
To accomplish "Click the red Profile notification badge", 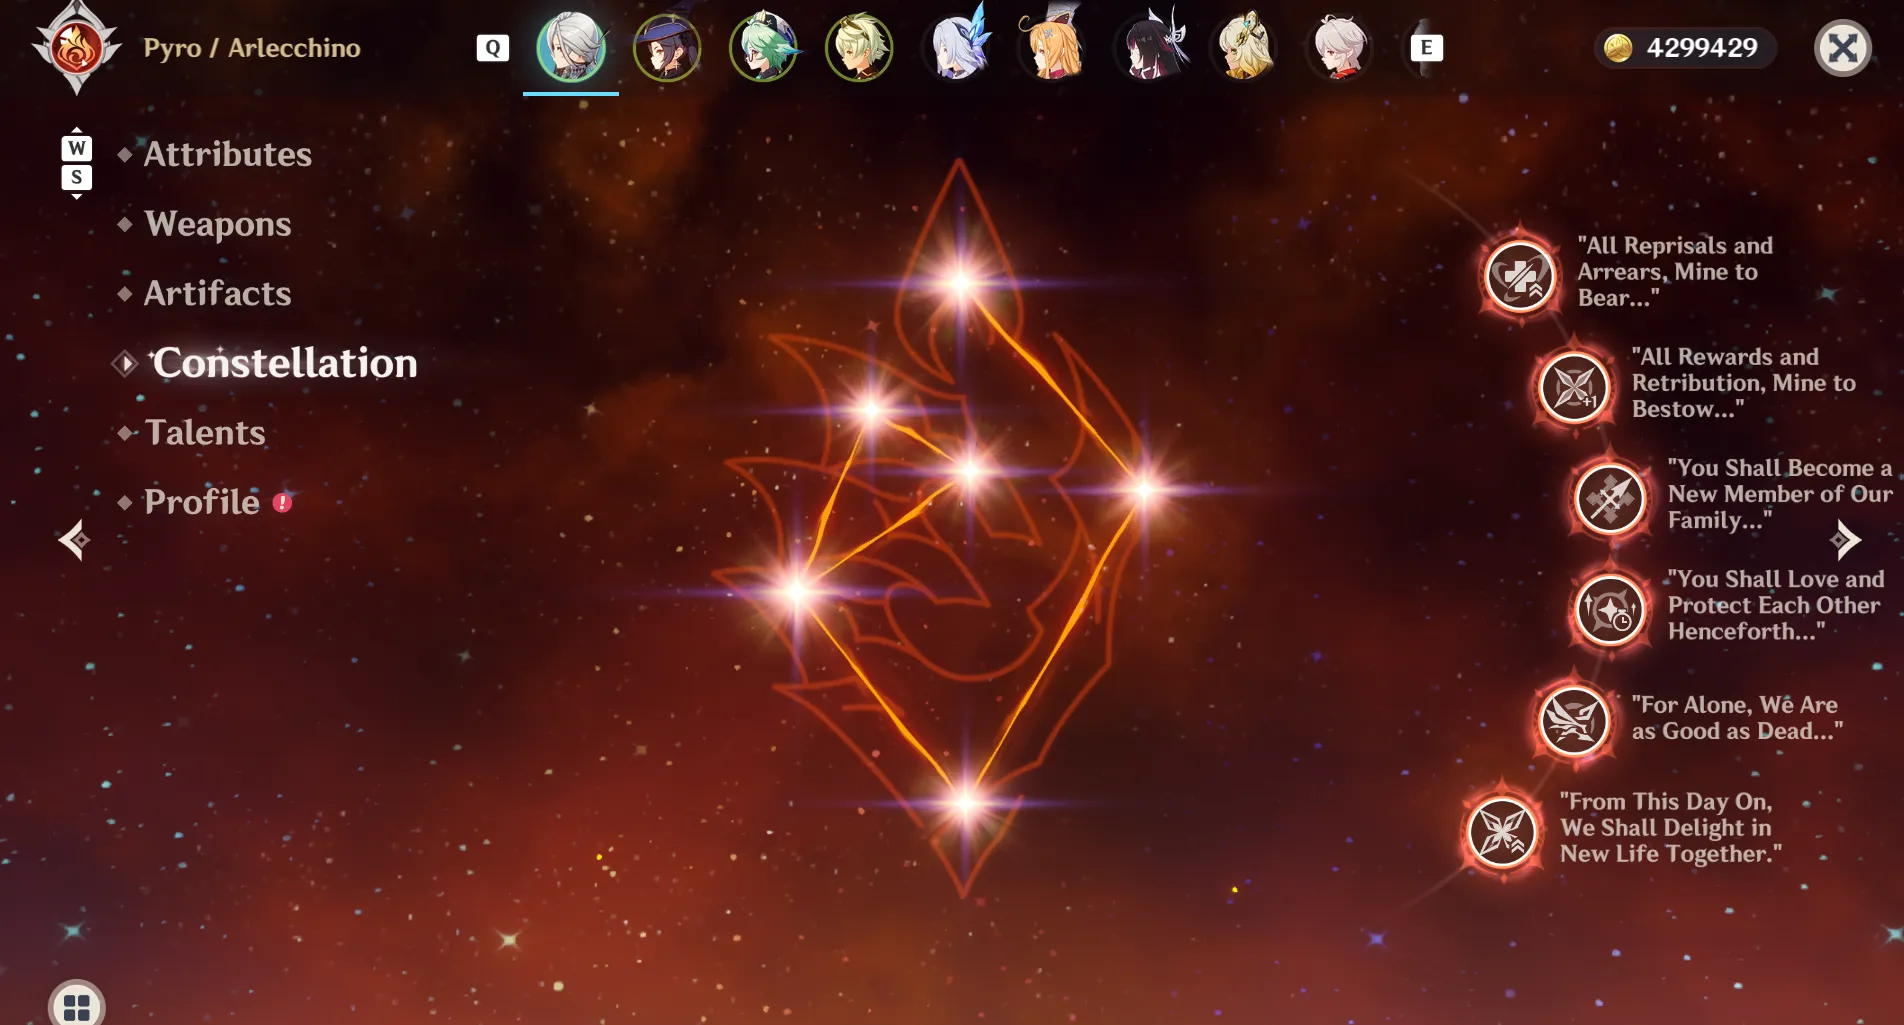I will click(x=282, y=502).
